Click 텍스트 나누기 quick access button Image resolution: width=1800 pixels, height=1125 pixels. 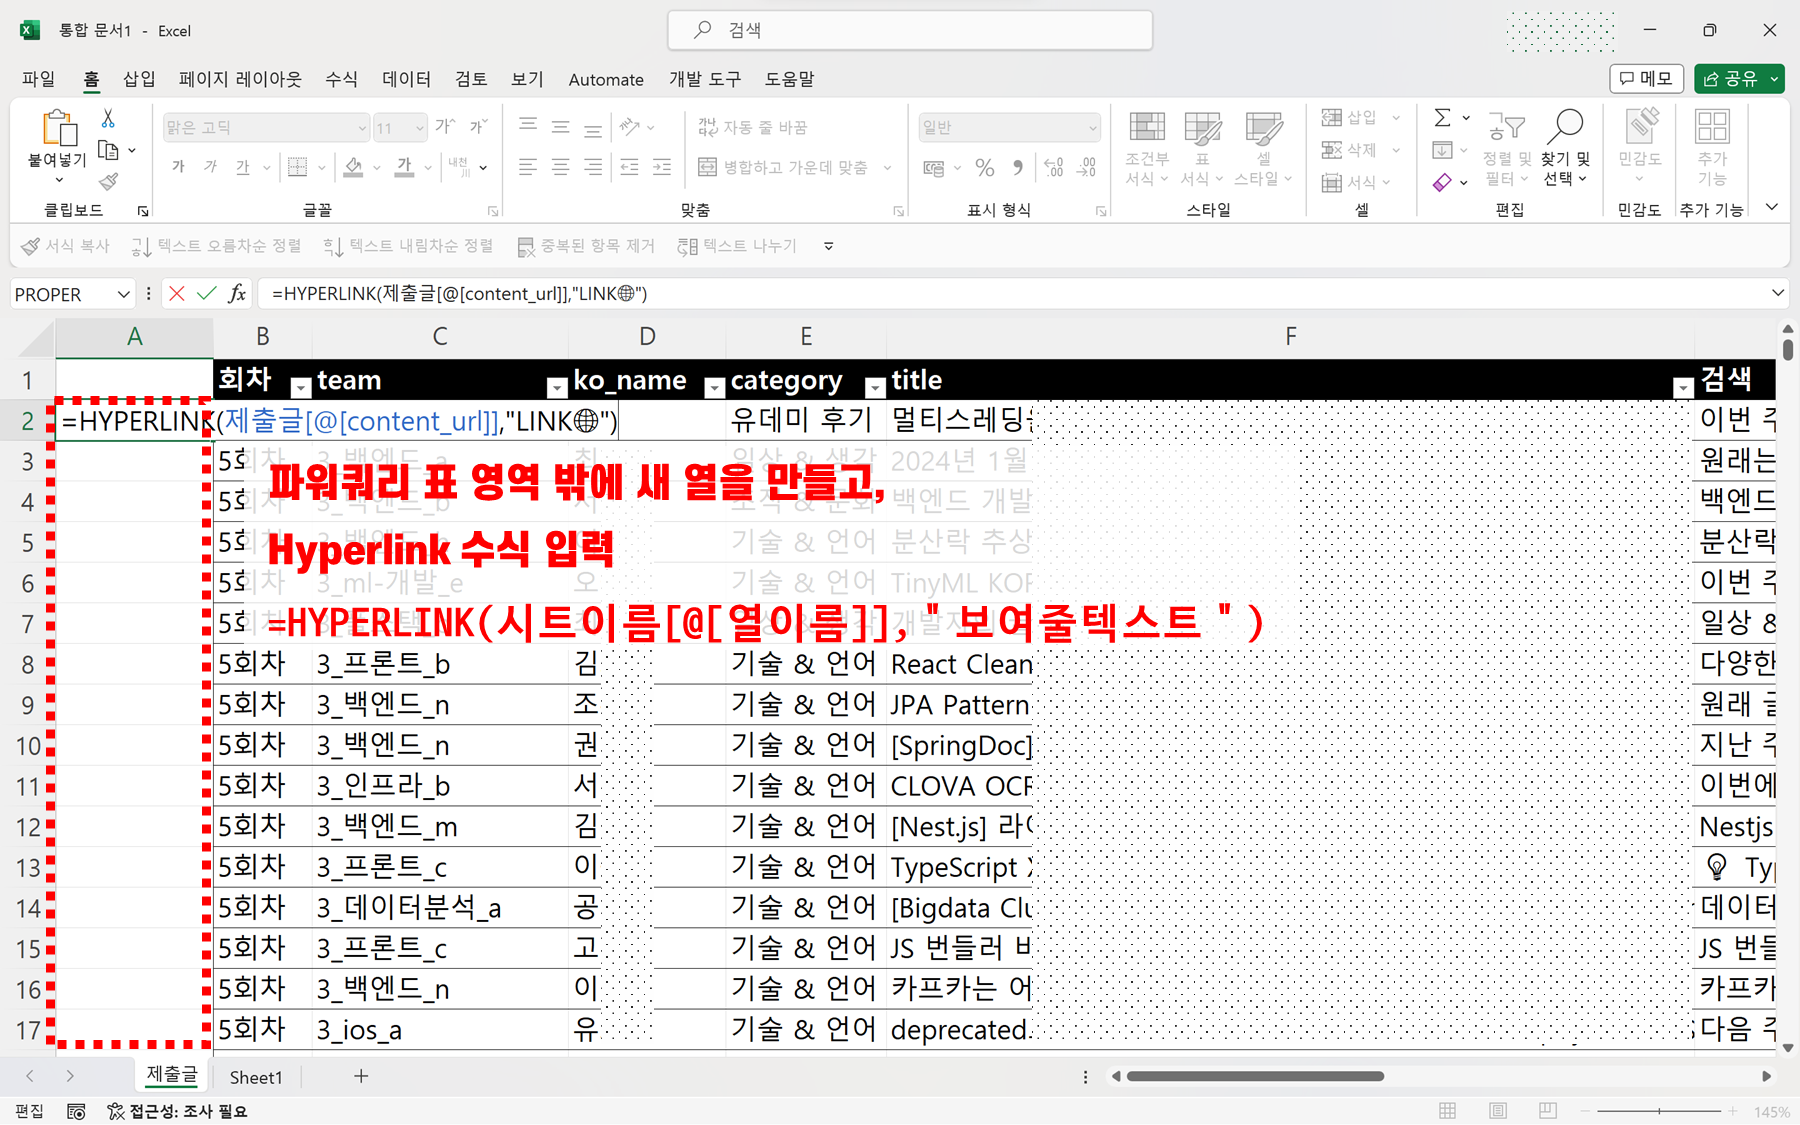[737, 246]
